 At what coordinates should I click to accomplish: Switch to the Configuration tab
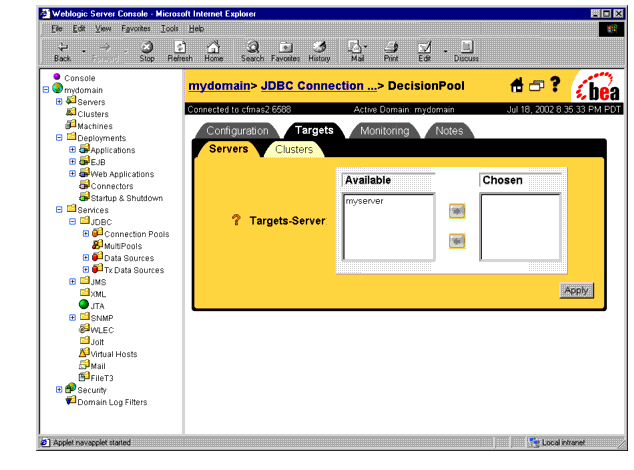click(237, 131)
